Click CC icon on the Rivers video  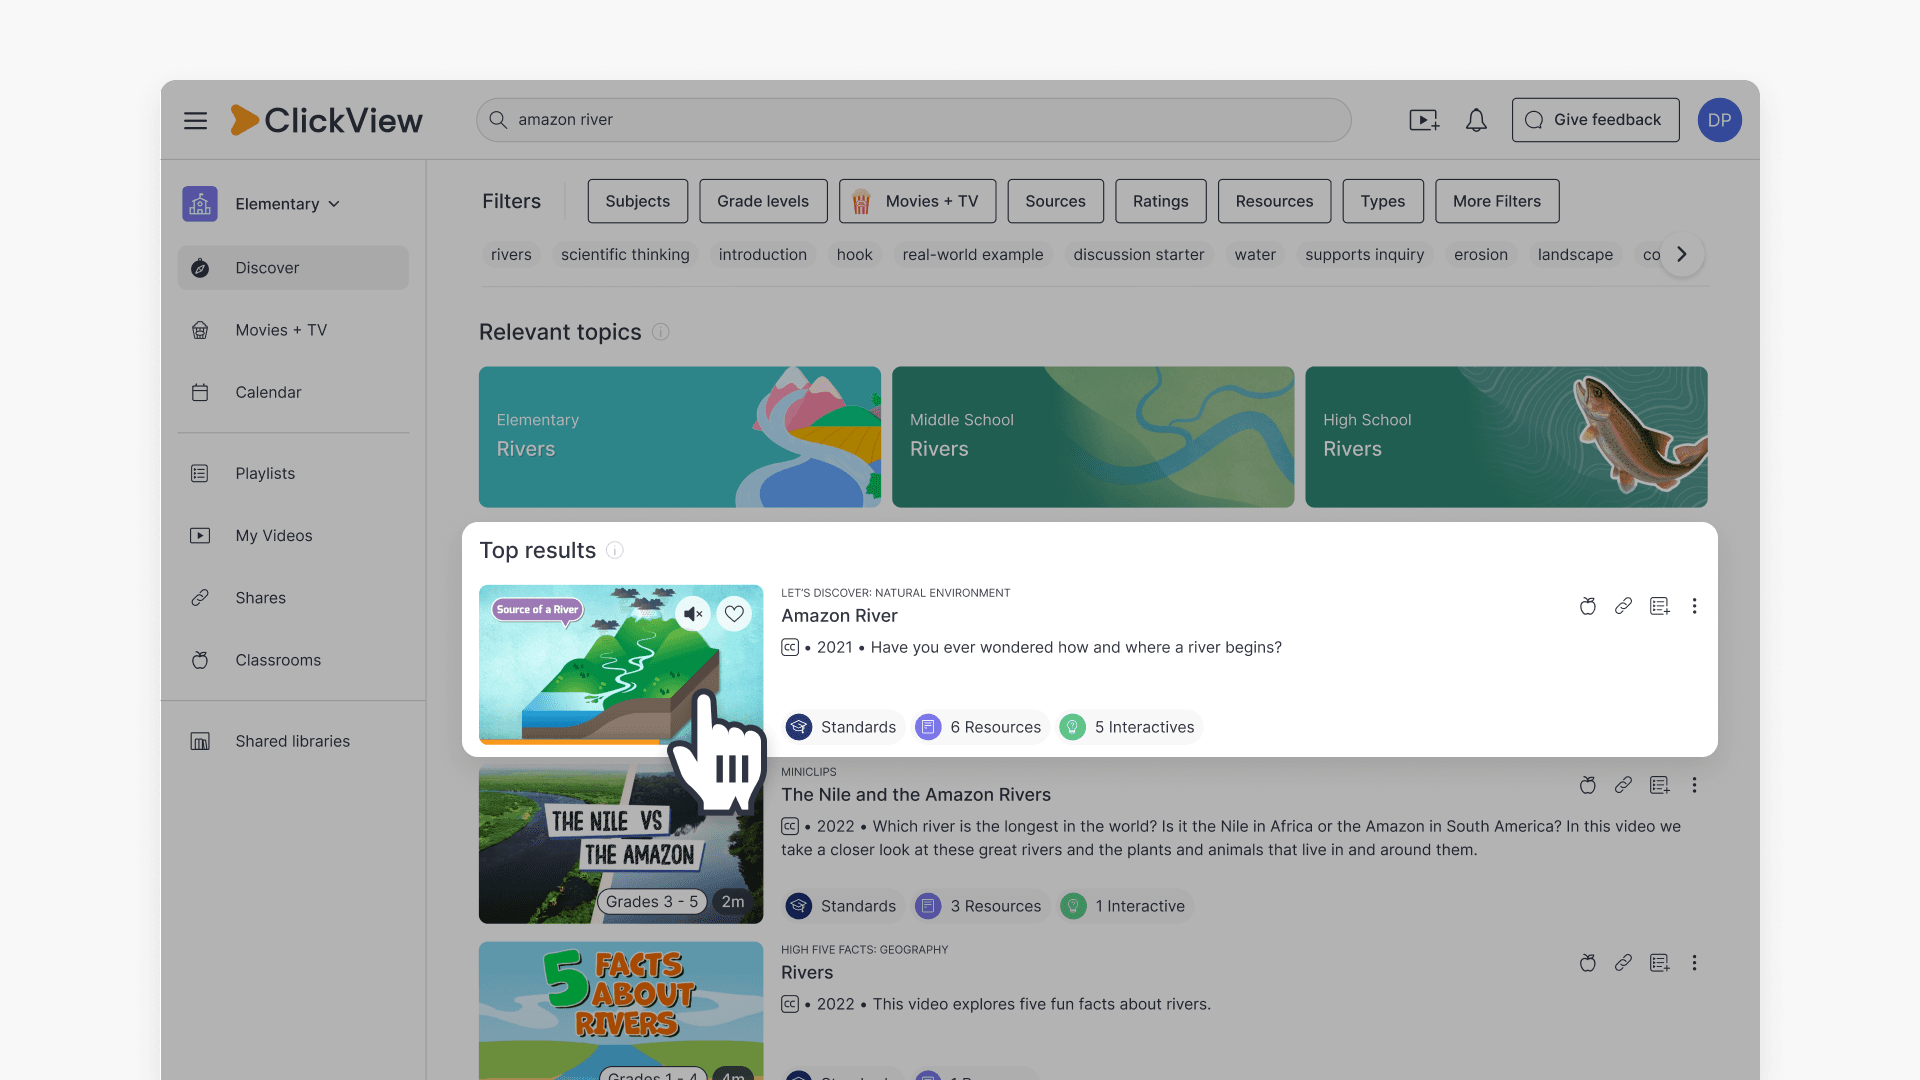pyautogui.click(x=790, y=1004)
